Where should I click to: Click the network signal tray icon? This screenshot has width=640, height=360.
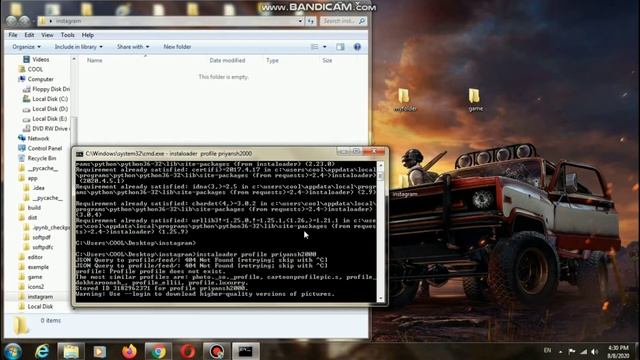tap(584, 351)
